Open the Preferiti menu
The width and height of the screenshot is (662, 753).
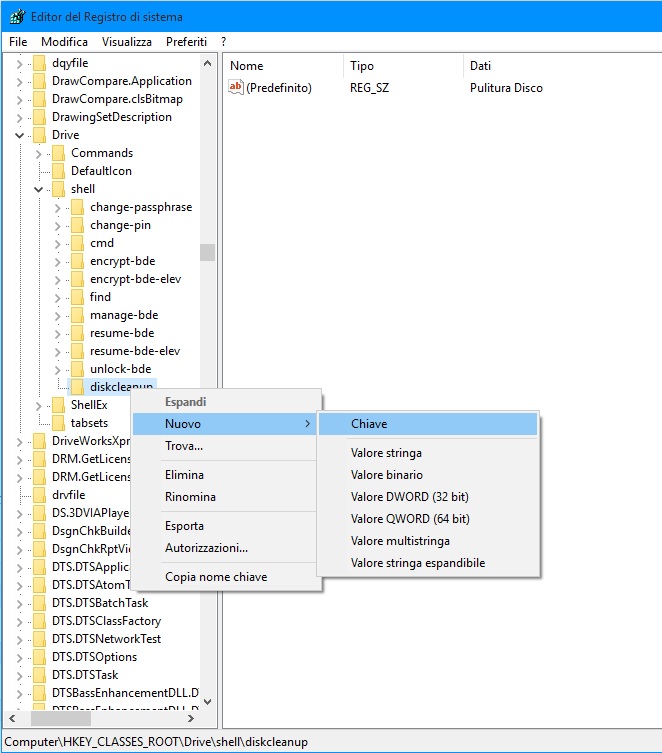click(x=186, y=42)
